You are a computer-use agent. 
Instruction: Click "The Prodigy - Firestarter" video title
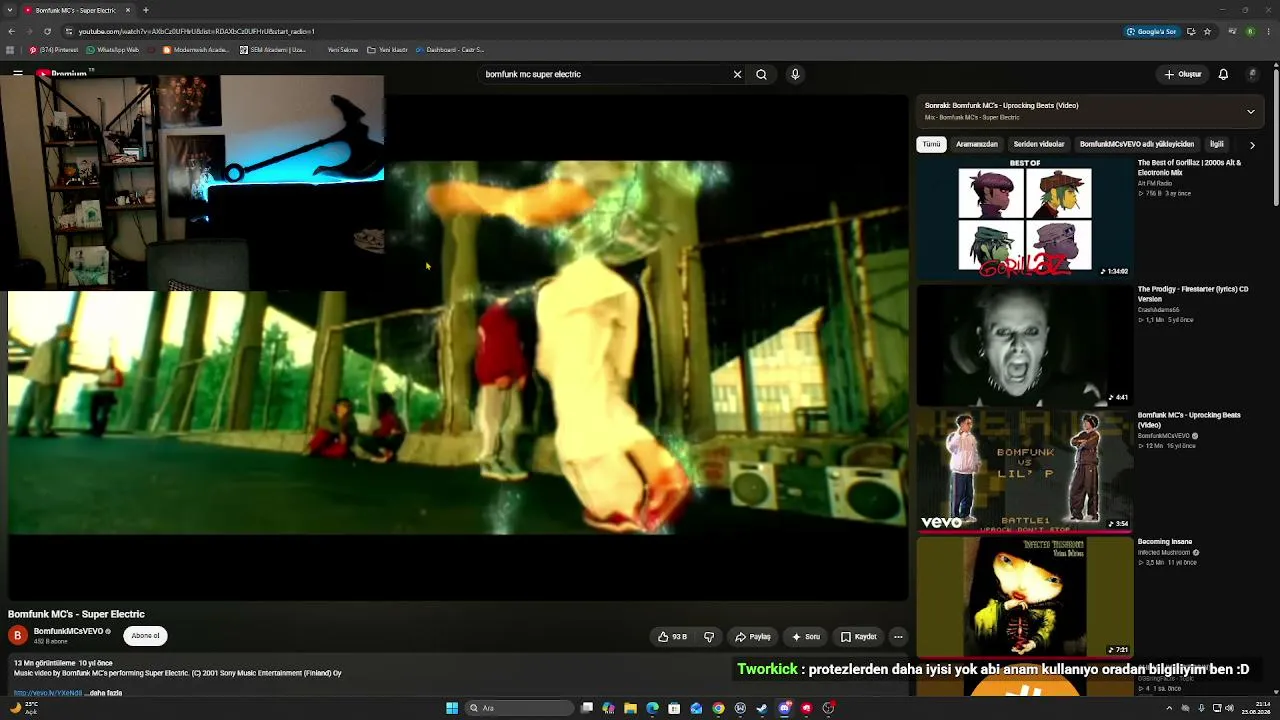(1193, 293)
